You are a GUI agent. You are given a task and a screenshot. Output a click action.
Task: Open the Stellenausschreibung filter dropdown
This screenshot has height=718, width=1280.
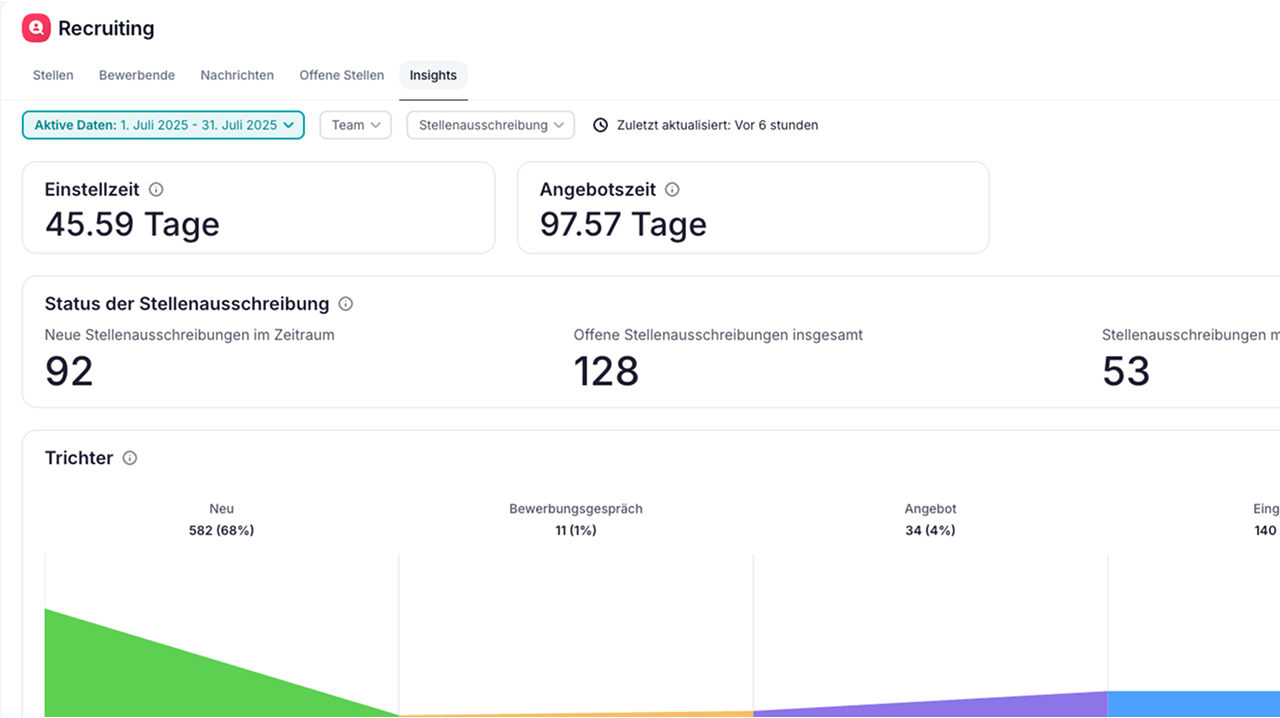(x=490, y=125)
